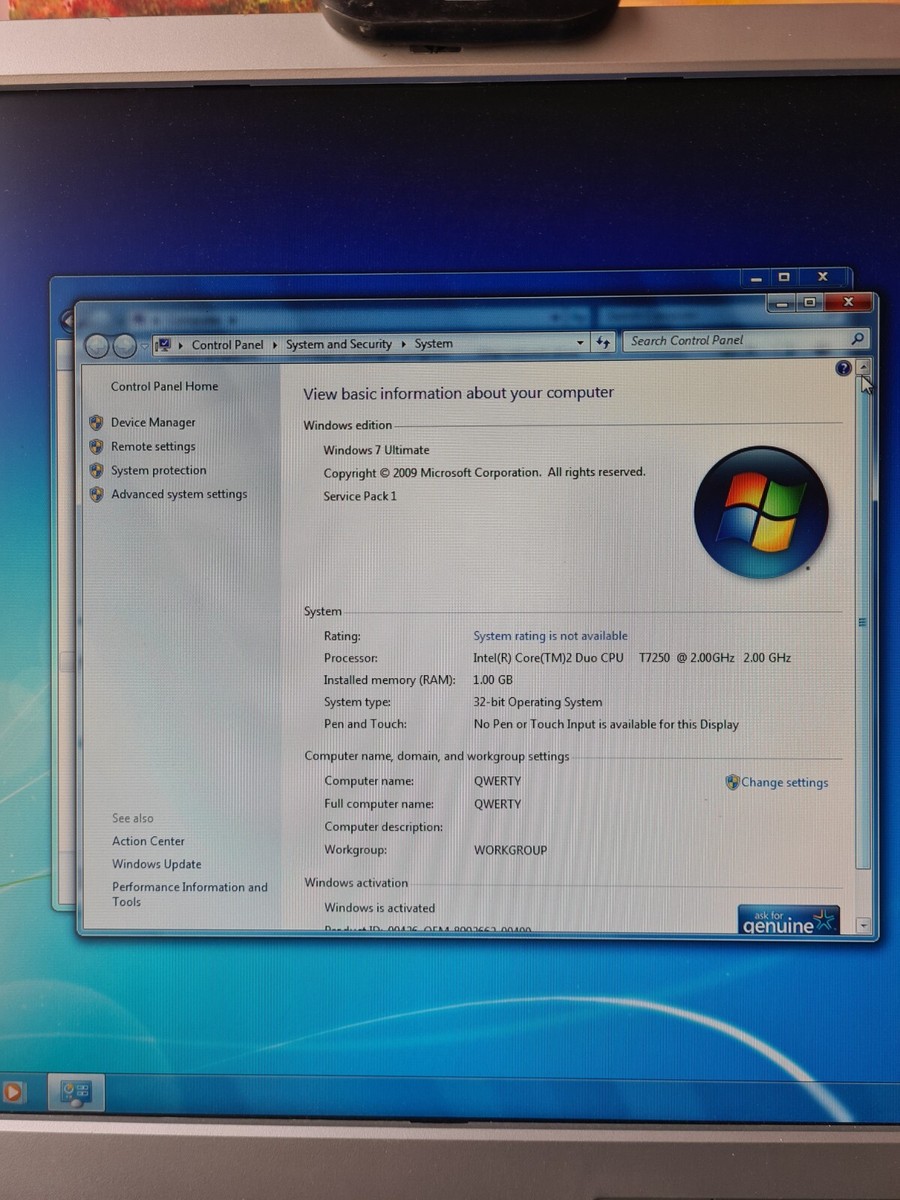Open Help with the blue question mark

[x=843, y=369]
